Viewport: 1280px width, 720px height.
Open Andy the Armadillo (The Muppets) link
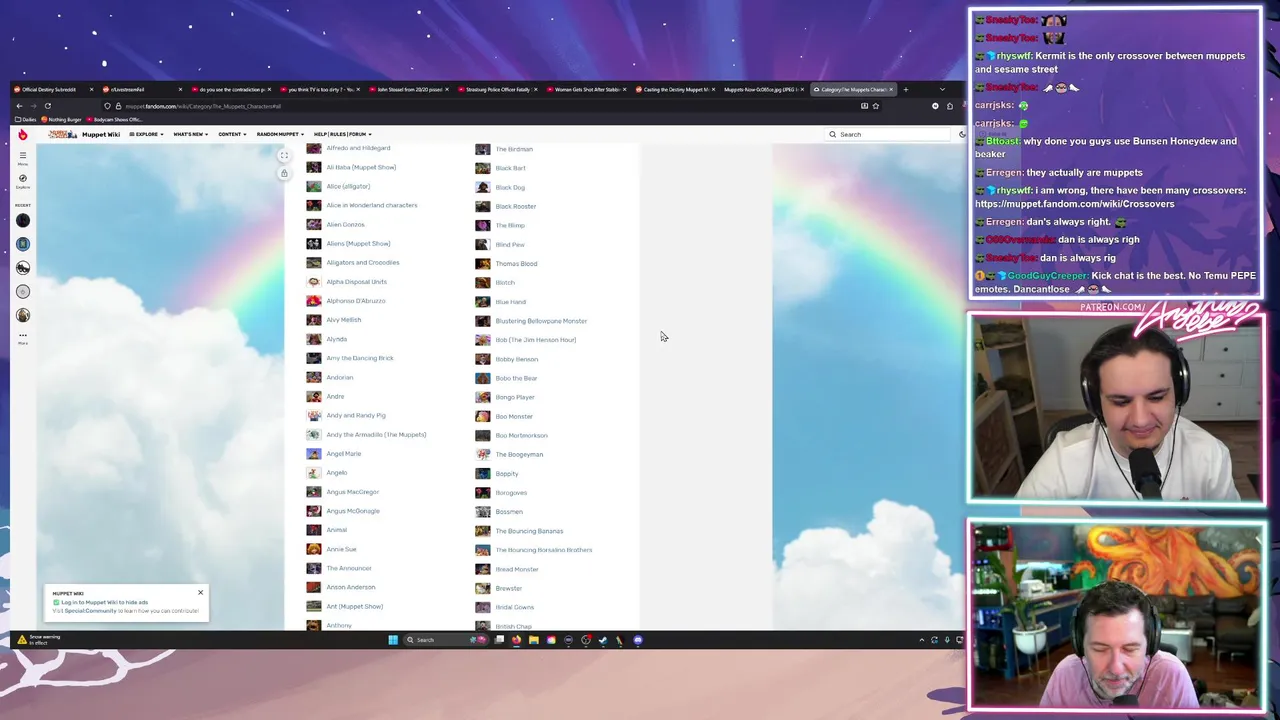pyautogui.click(x=376, y=435)
